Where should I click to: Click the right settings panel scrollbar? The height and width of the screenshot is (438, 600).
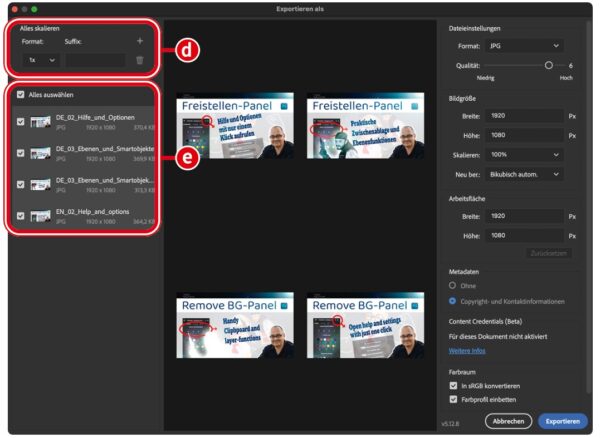[x=588, y=207]
